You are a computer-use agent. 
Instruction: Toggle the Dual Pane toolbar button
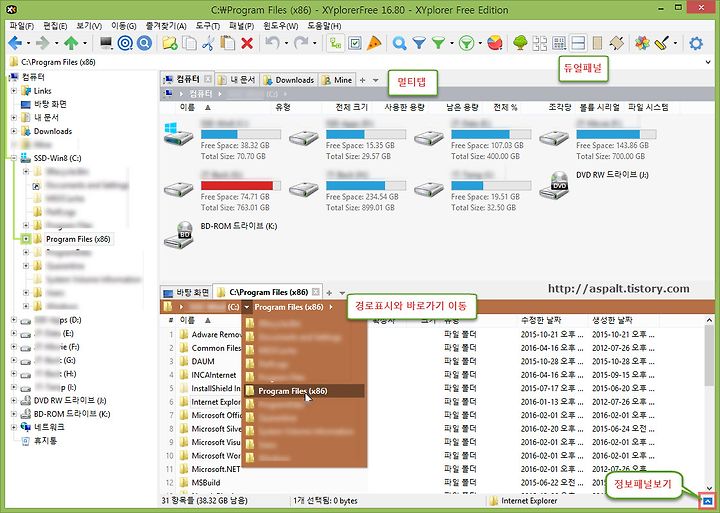pos(578,44)
